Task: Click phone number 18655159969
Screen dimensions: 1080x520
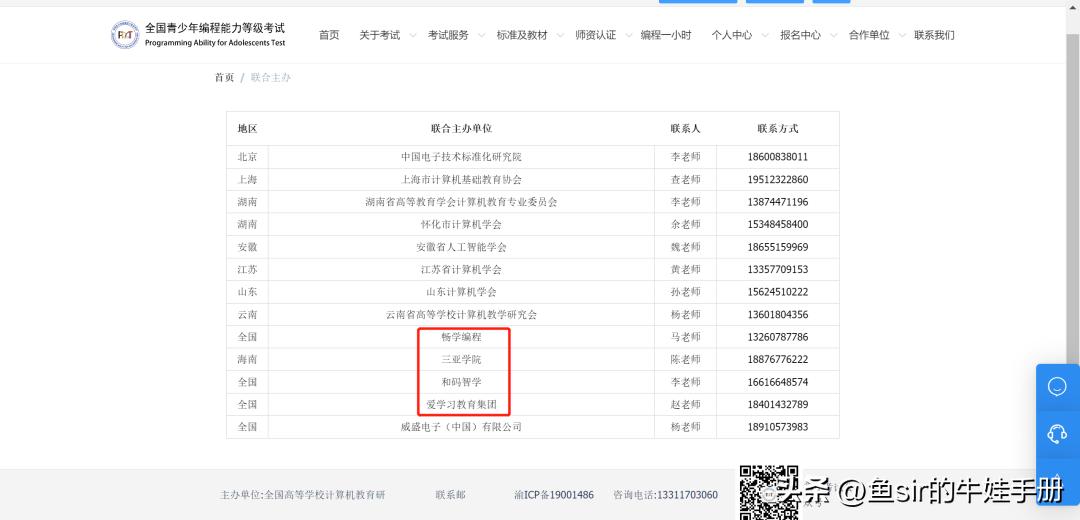Action: (x=778, y=247)
